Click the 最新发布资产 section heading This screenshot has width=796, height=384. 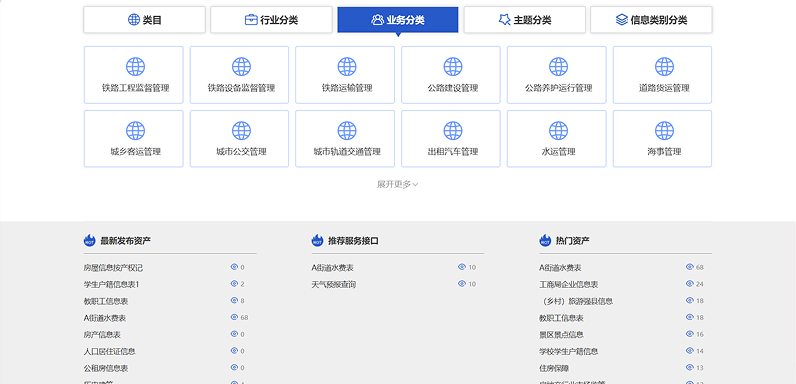pos(125,241)
